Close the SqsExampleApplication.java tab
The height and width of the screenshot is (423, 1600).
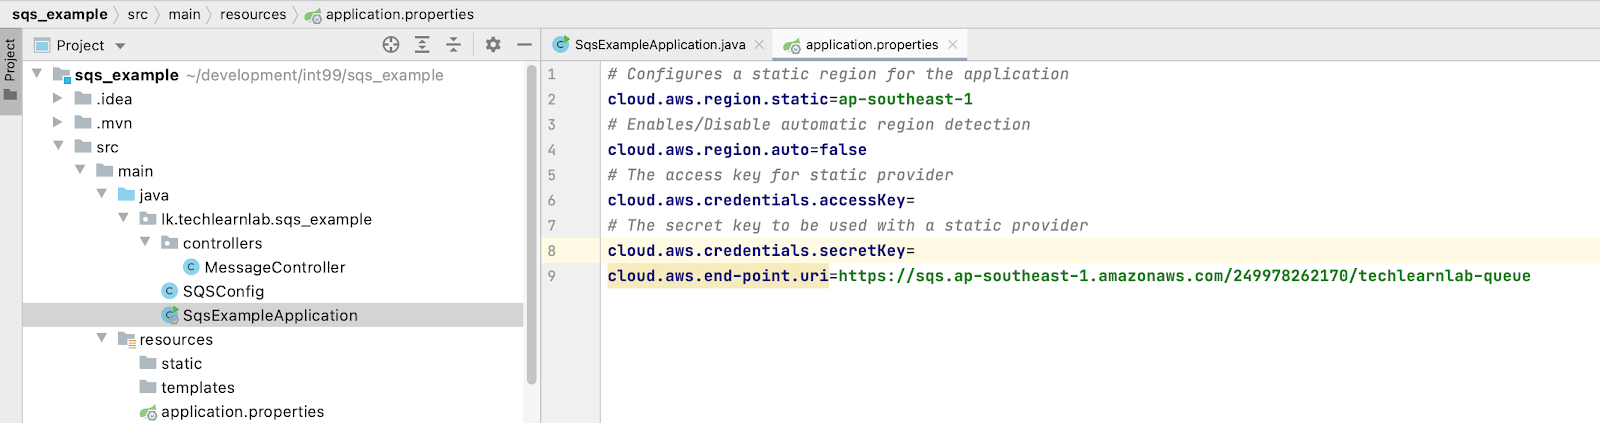pos(759,45)
